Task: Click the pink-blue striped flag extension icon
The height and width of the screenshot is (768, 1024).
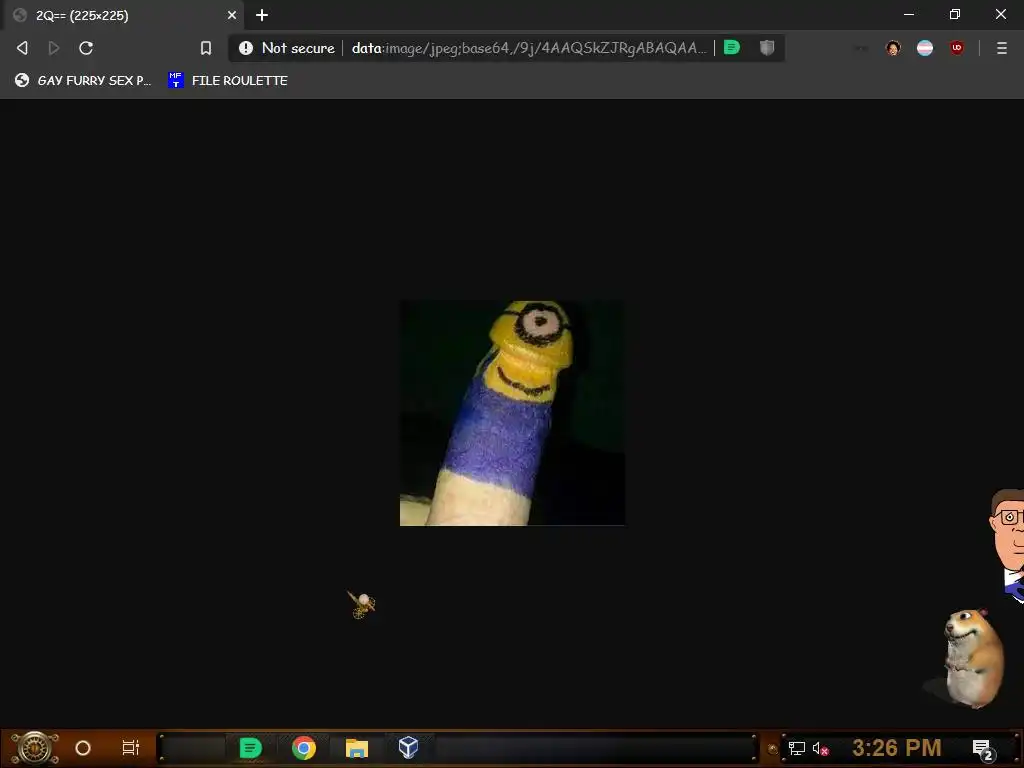Action: tap(925, 48)
